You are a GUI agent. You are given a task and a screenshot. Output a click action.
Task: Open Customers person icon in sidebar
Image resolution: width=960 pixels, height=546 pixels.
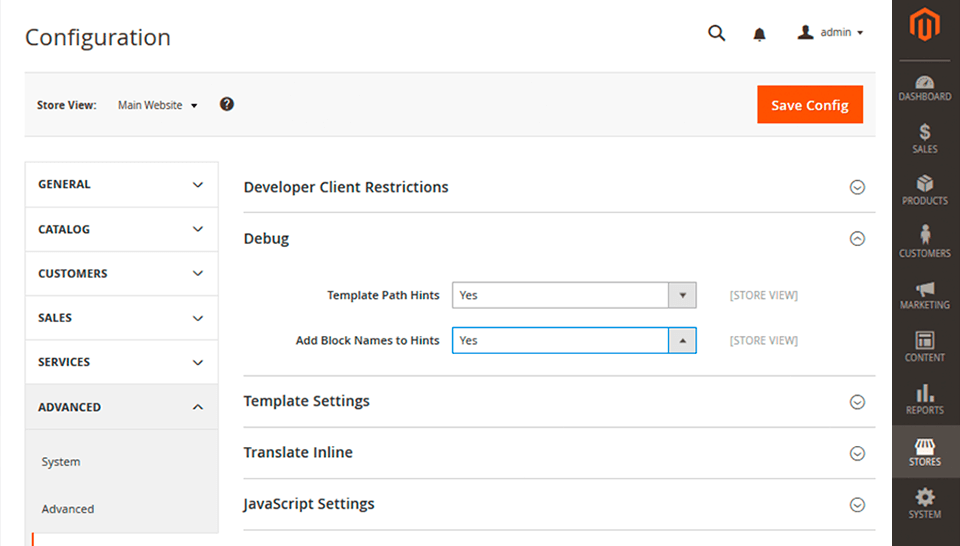pyautogui.click(x=925, y=235)
